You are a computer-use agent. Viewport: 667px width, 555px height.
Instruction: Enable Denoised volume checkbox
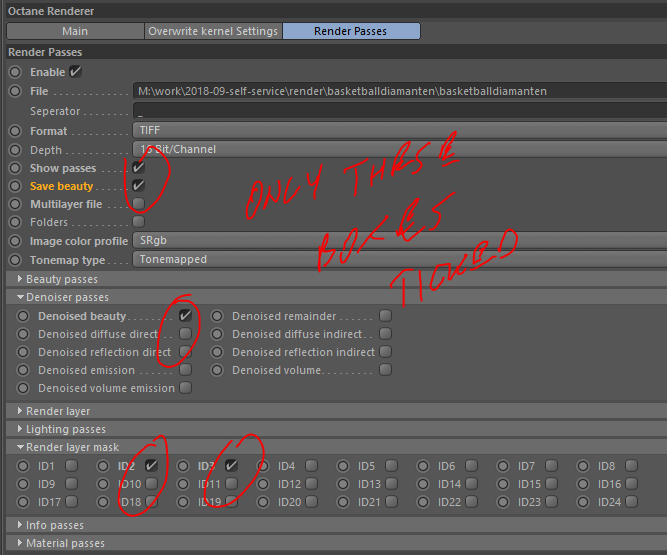click(x=385, y=370)
